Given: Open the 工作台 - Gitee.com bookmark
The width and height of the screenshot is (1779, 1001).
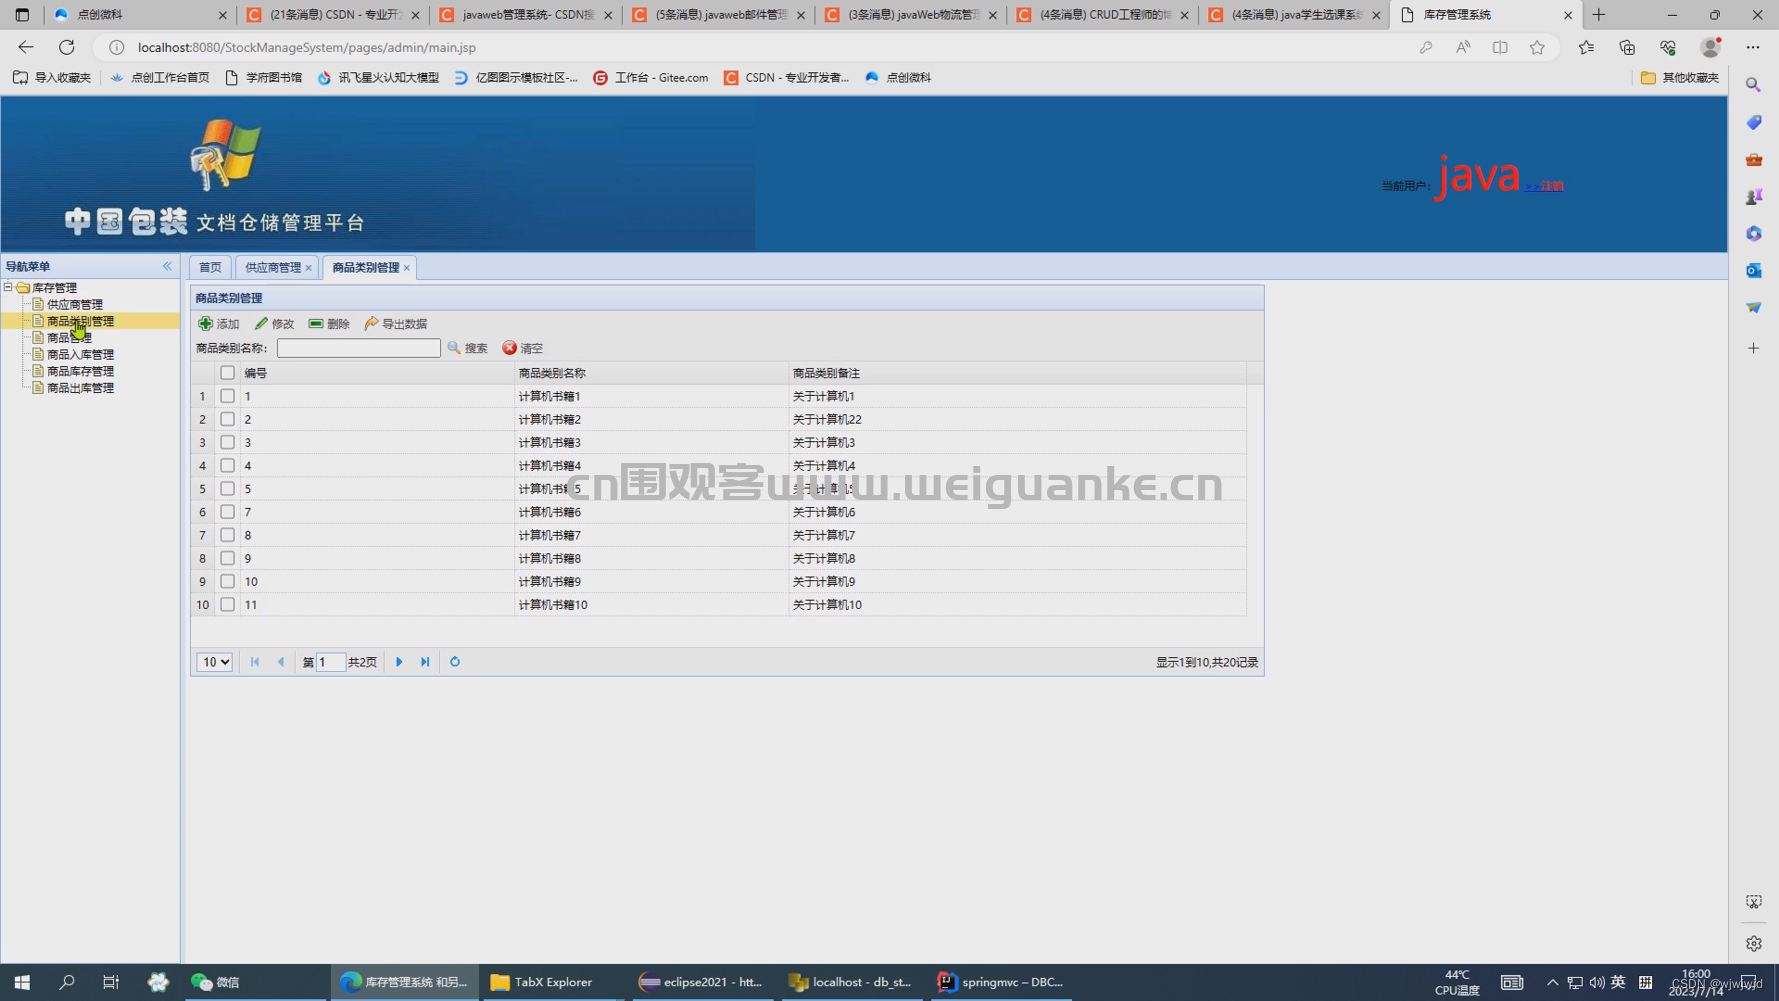Looking at the screenshot, I should coord(650,77).
